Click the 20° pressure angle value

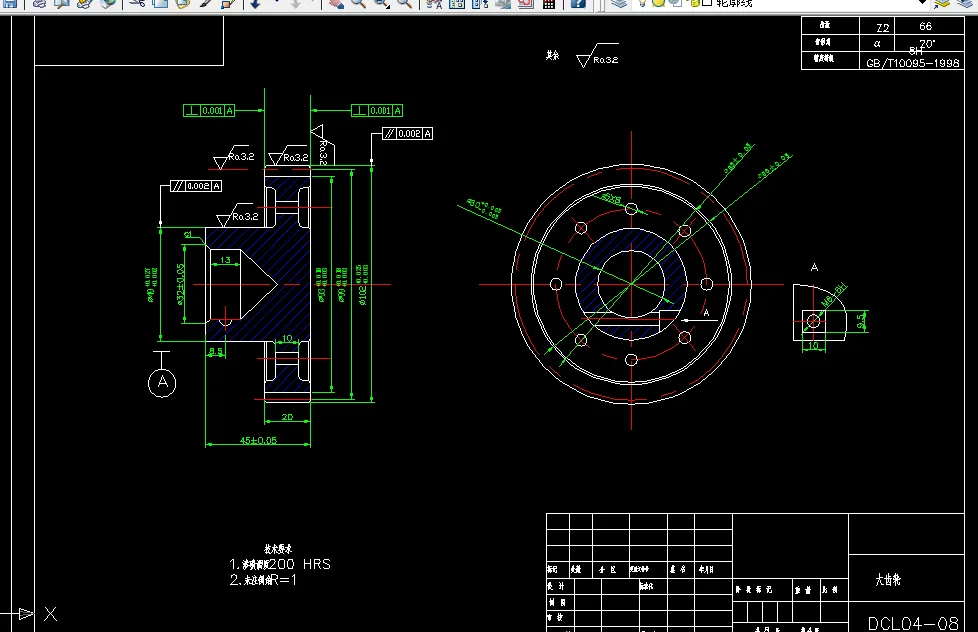click(927, 44)
